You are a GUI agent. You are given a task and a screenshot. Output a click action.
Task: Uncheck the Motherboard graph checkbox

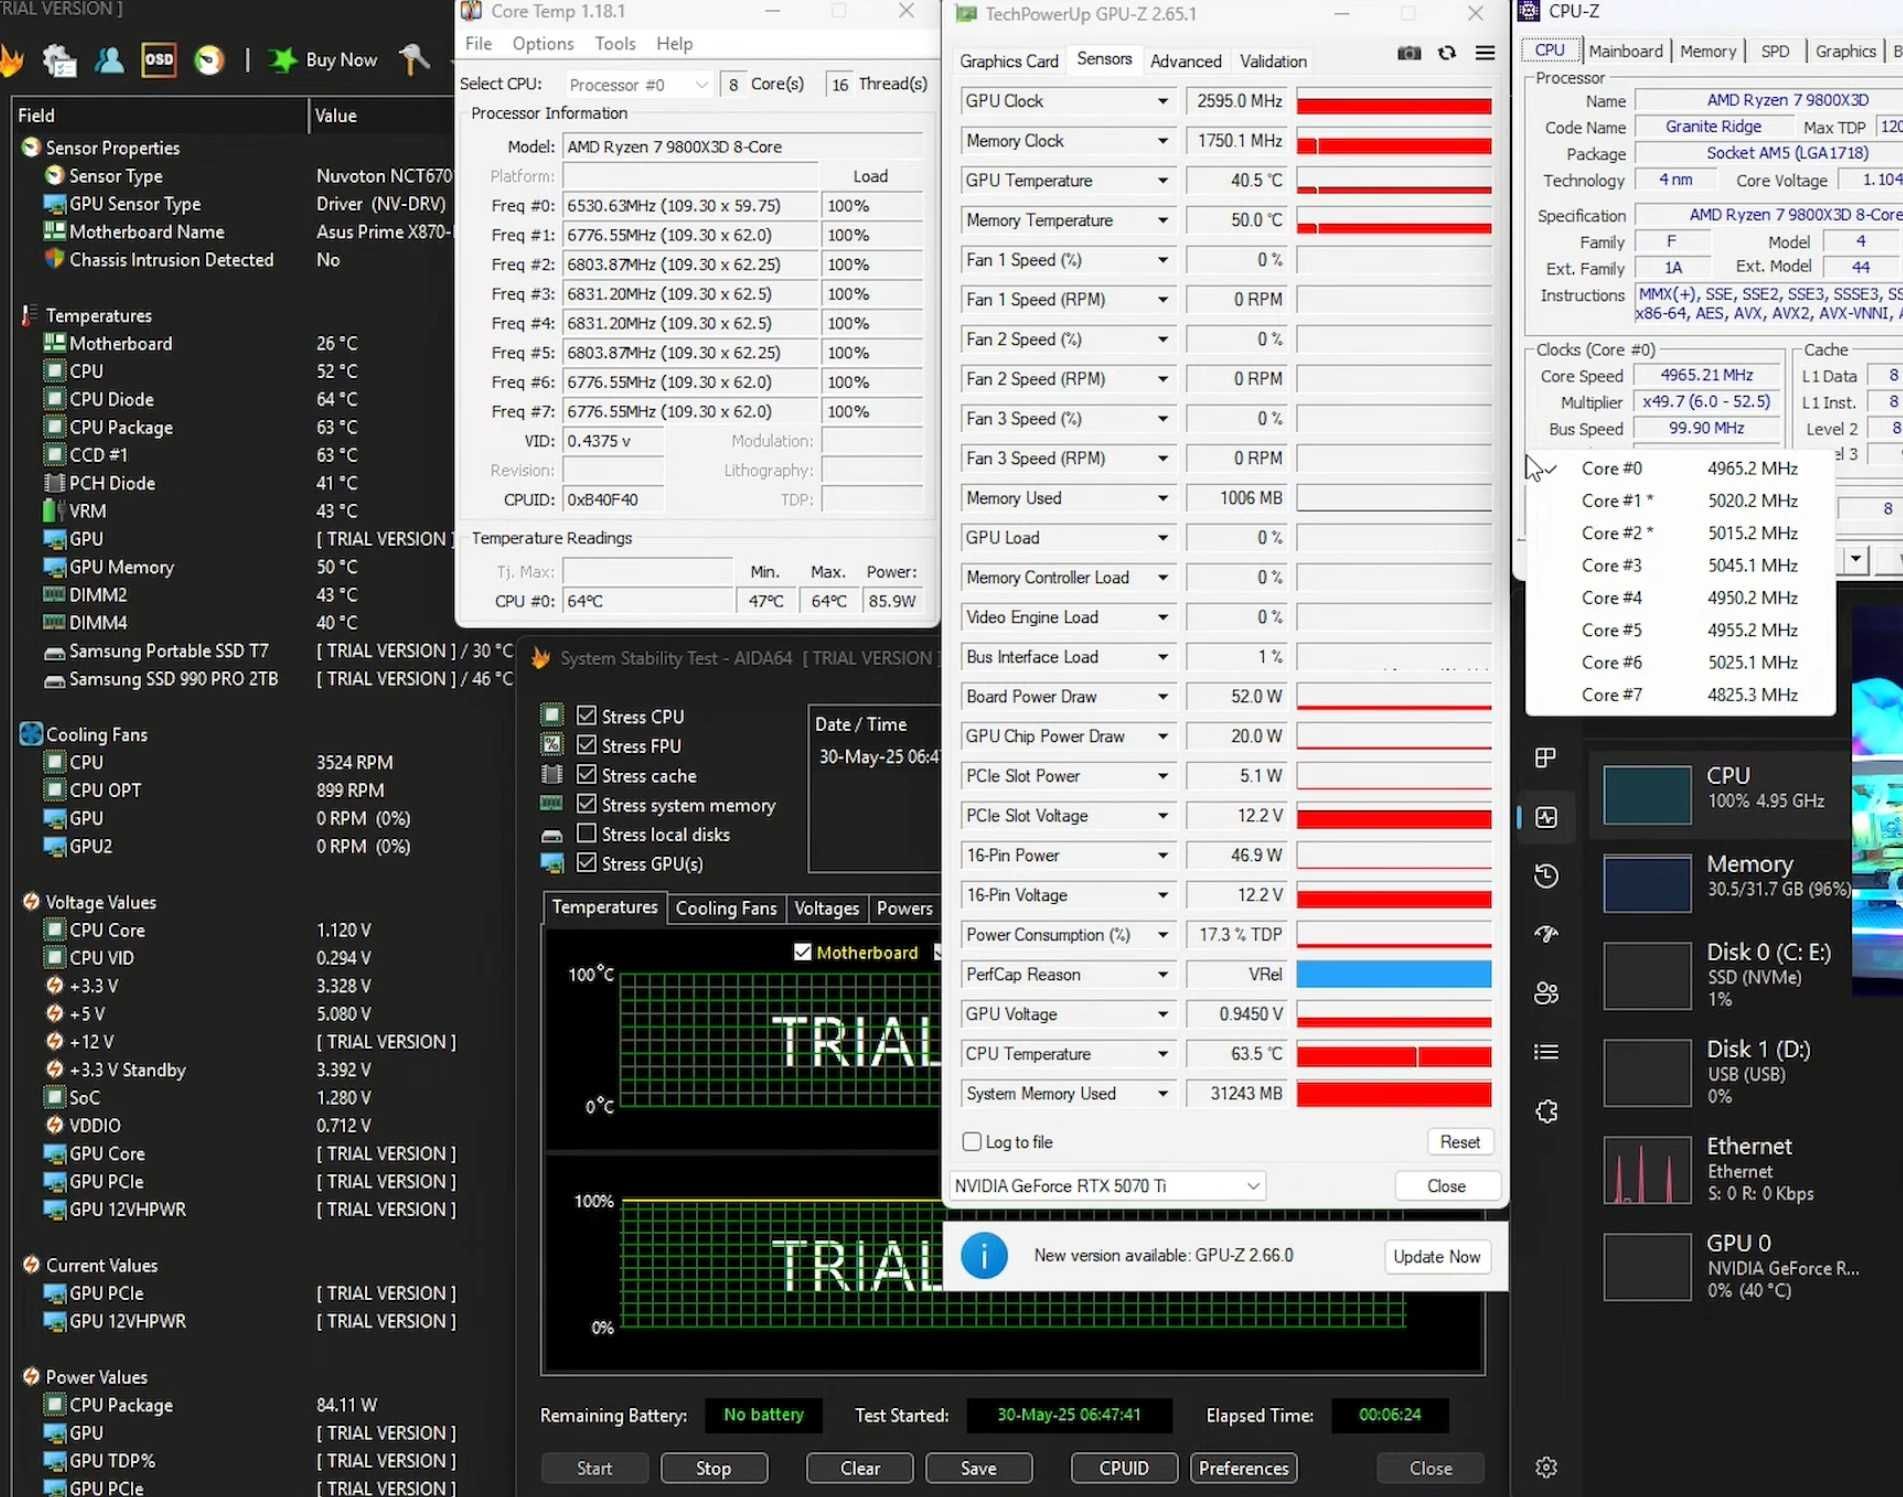tap(802, 952)
